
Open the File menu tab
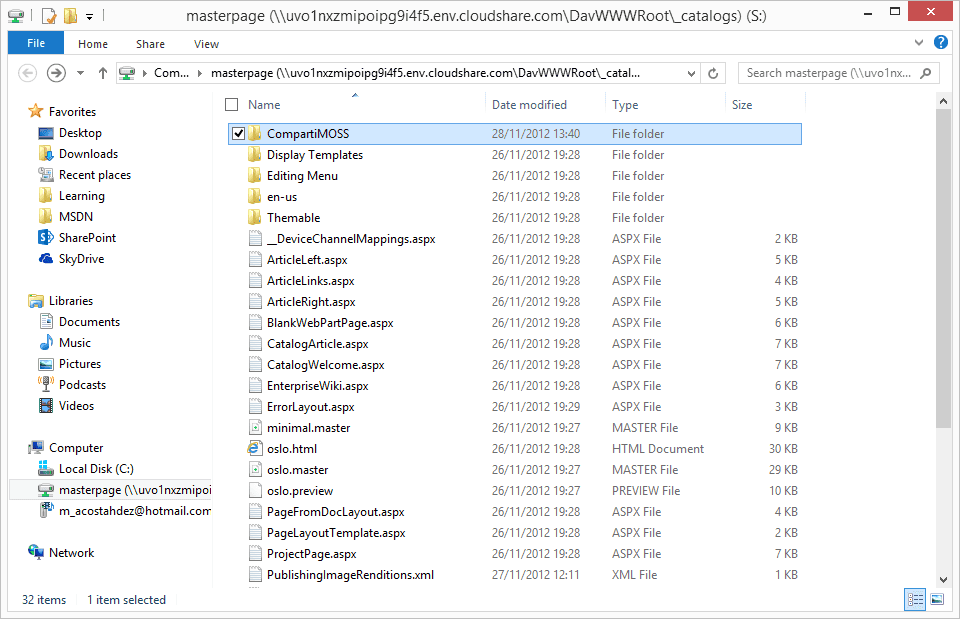(36, 43)
